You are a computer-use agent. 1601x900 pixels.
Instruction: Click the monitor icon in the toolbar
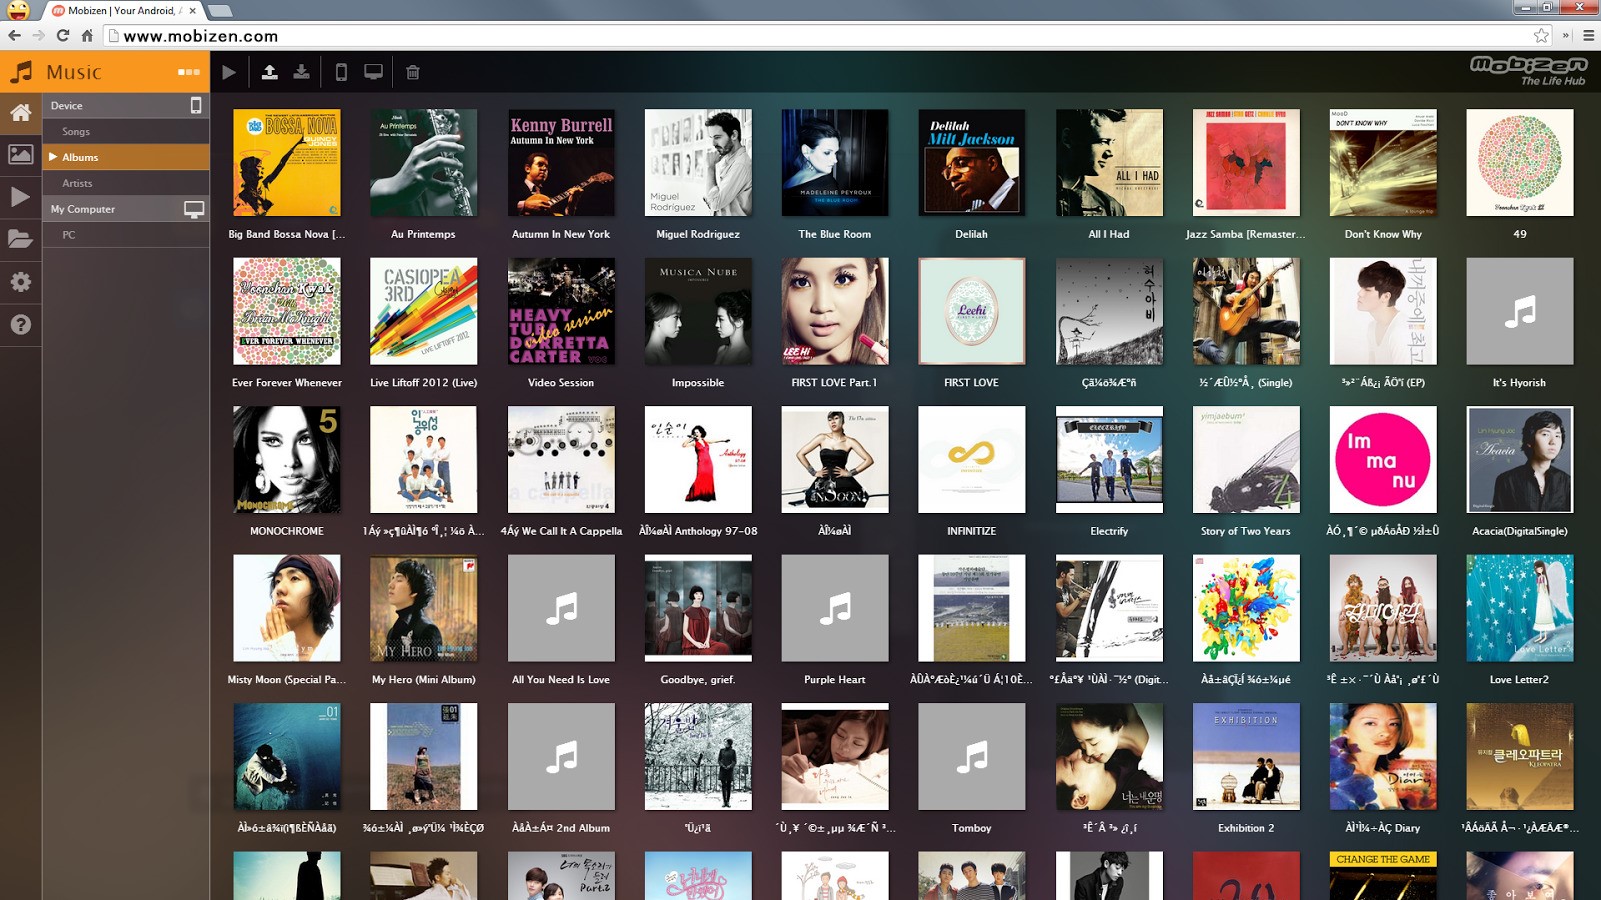373,72
